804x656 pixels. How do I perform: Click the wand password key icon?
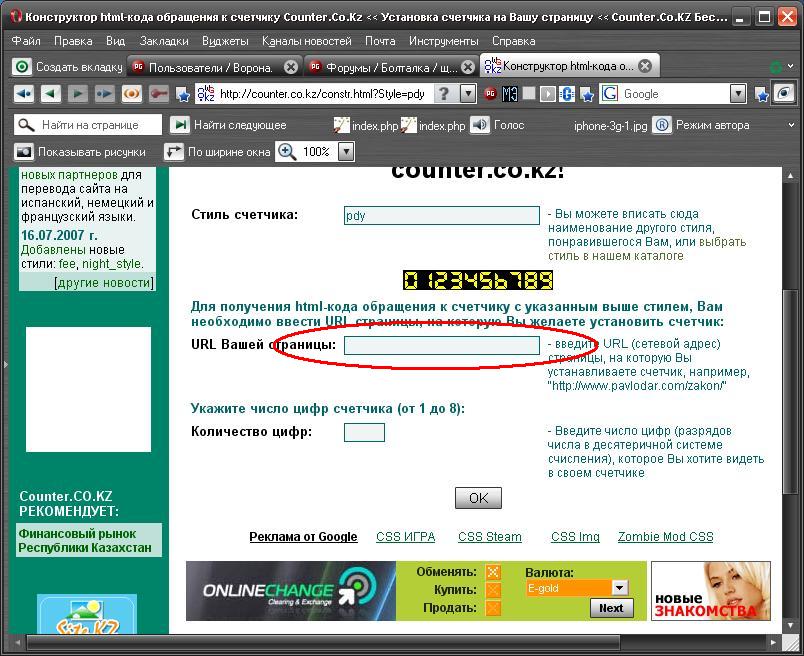[159, 94]
